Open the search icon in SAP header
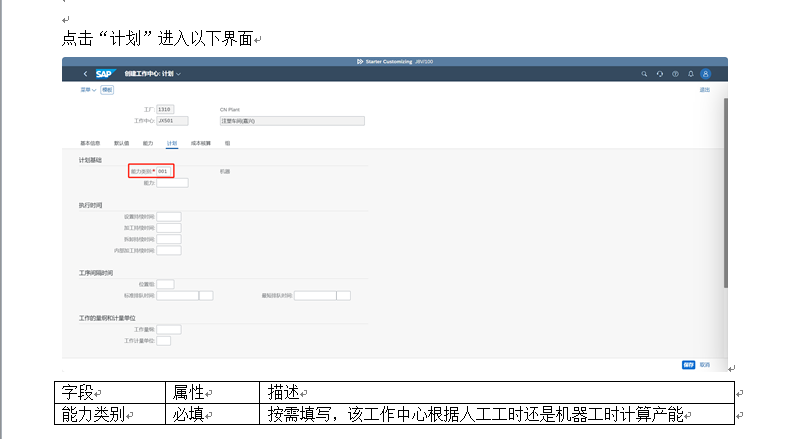This screenshot has height=439, width=788. click(644, 74)
